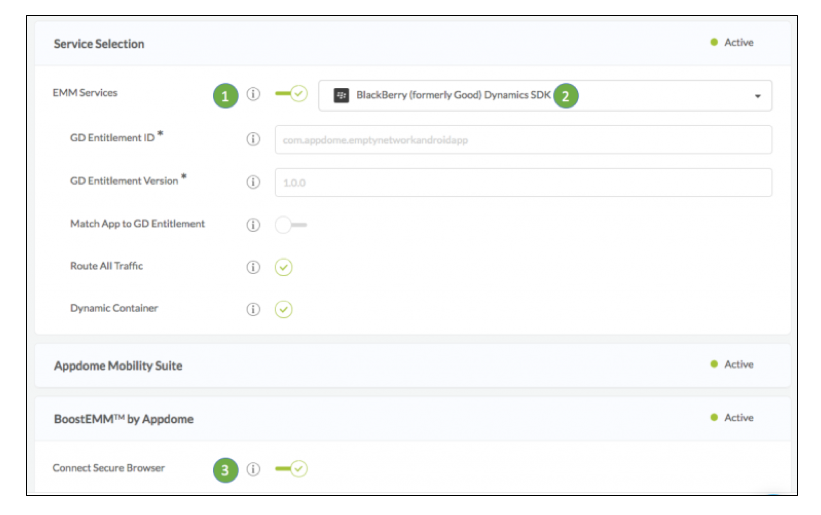Click Active status in Appdome Mobility Suite
Image resolution: width=821 pixels, height=515 pixels.
[732, 364]
